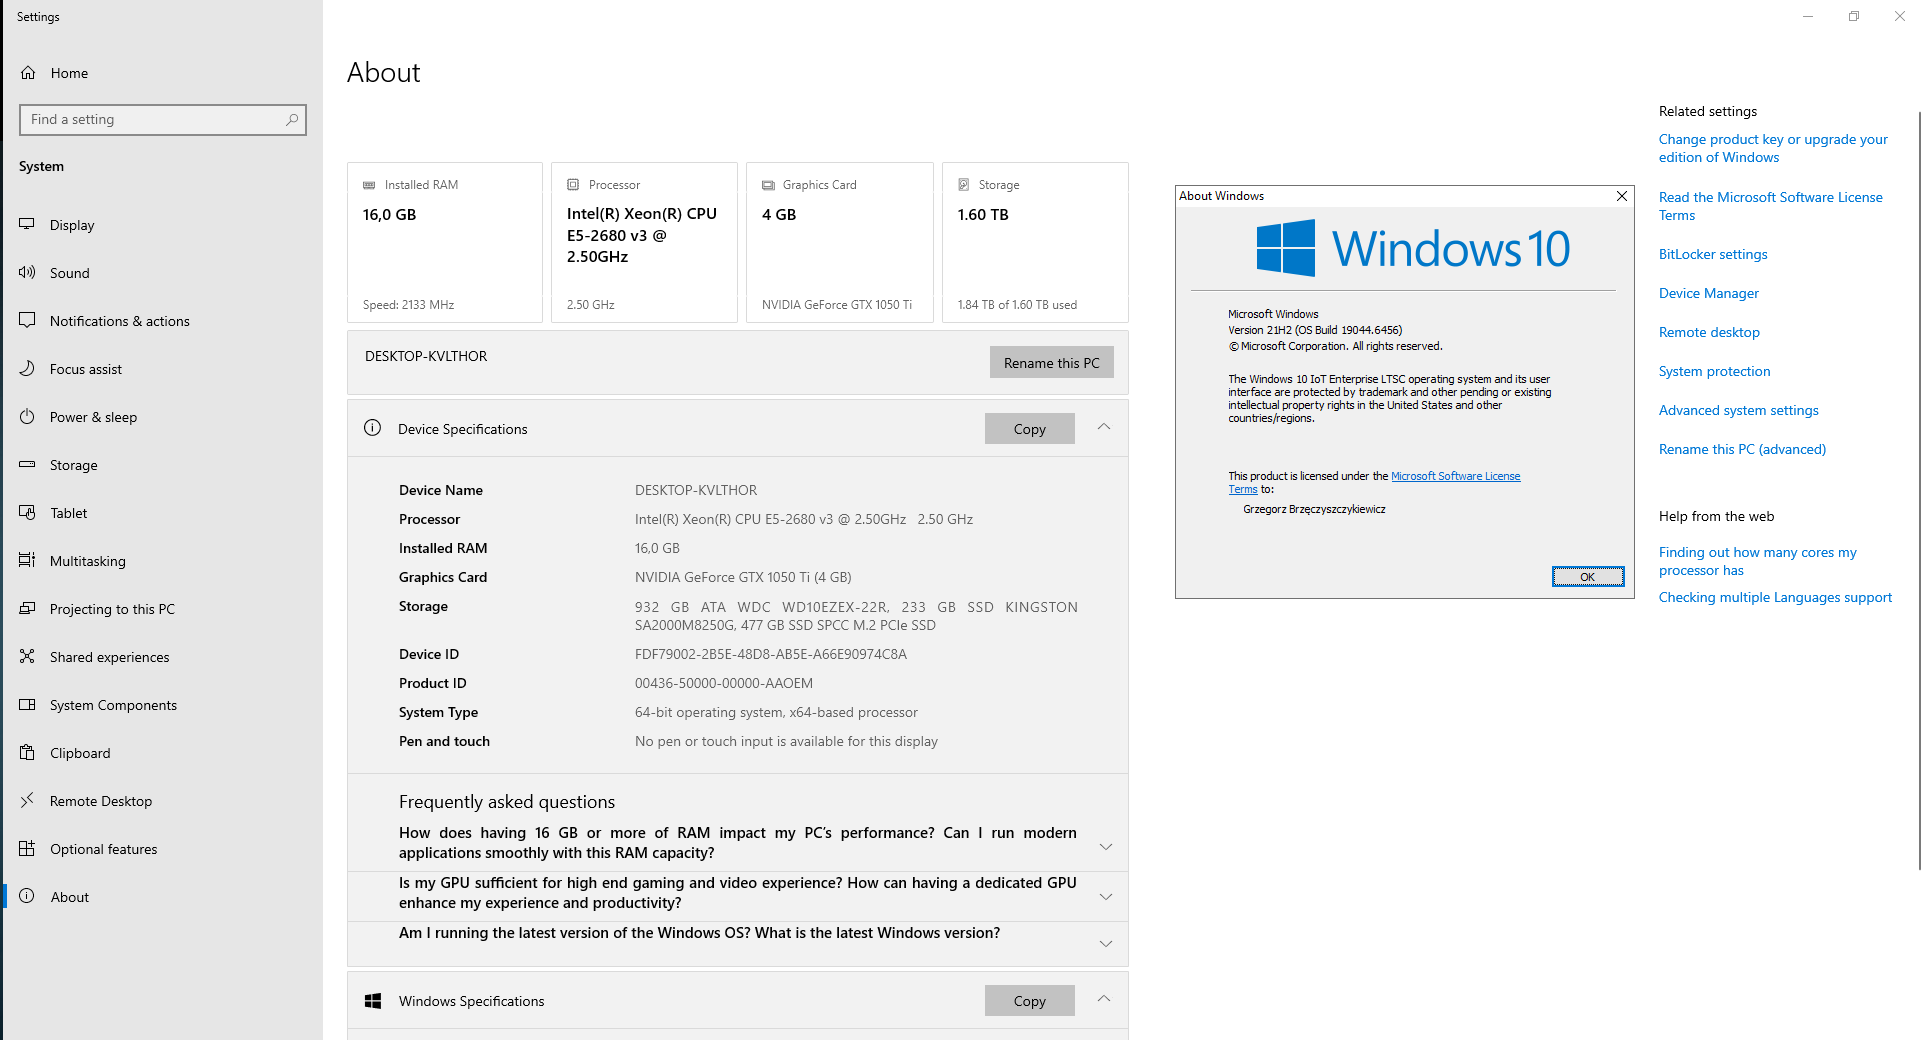Screen dimensions: 1923x1040
Task: Select Optional features in the sidebar
Action: click(x=103, y=849)
